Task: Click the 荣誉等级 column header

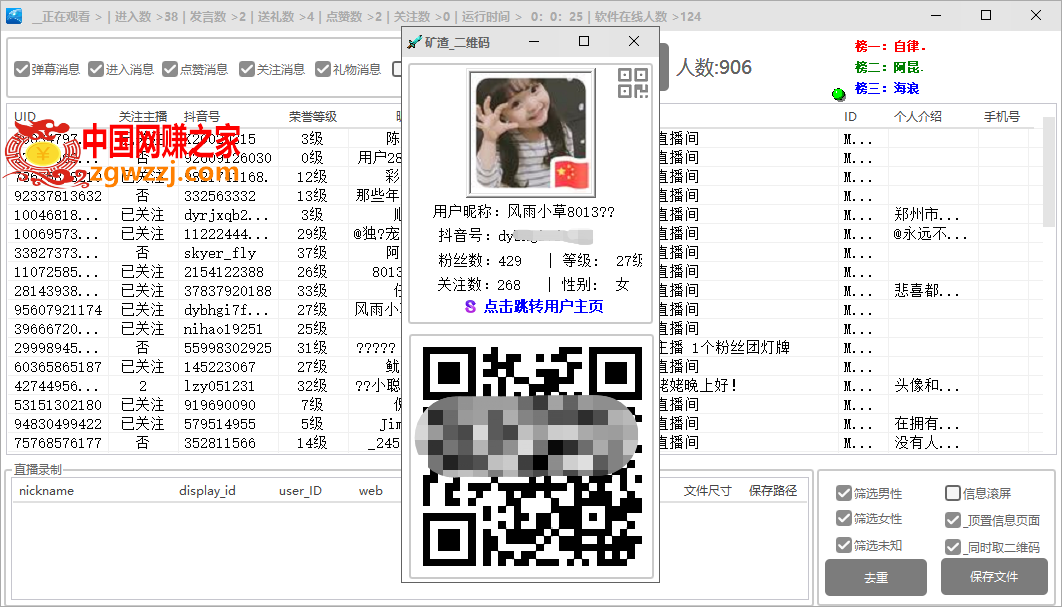Action: (313, 117)
